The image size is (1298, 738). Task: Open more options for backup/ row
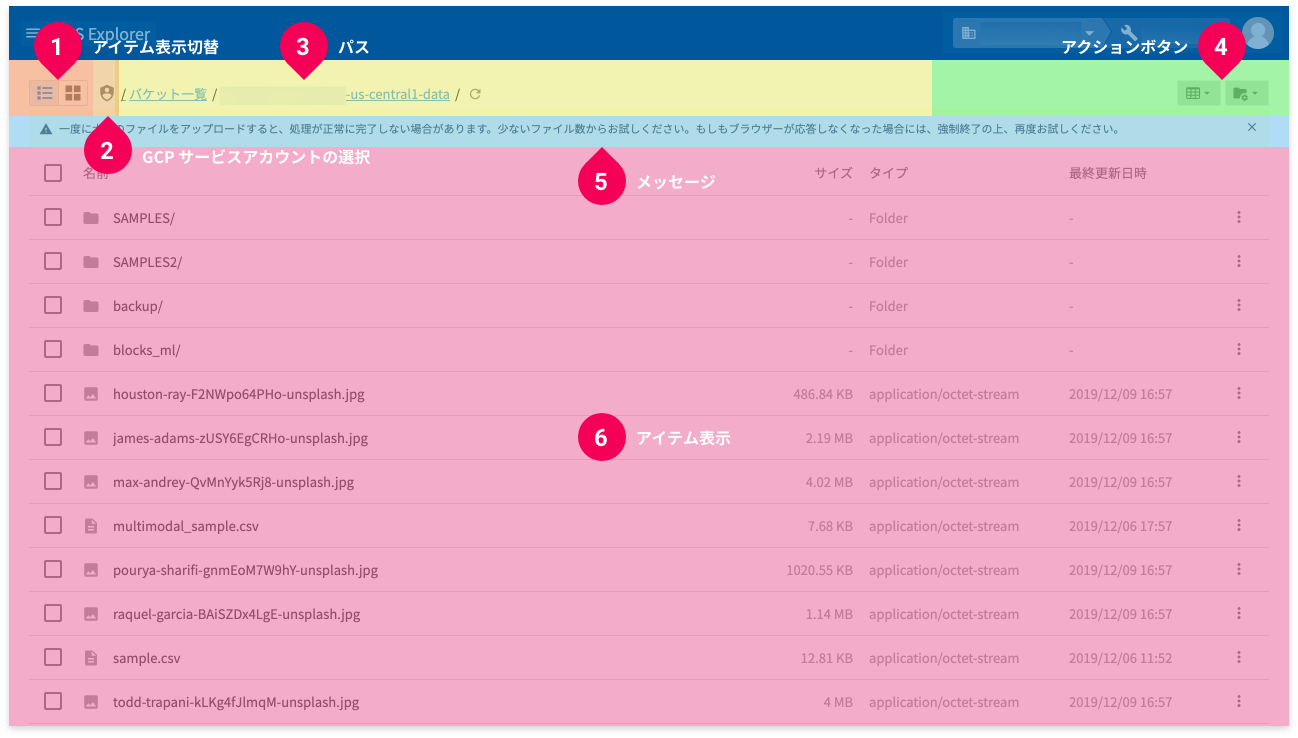1238,305
